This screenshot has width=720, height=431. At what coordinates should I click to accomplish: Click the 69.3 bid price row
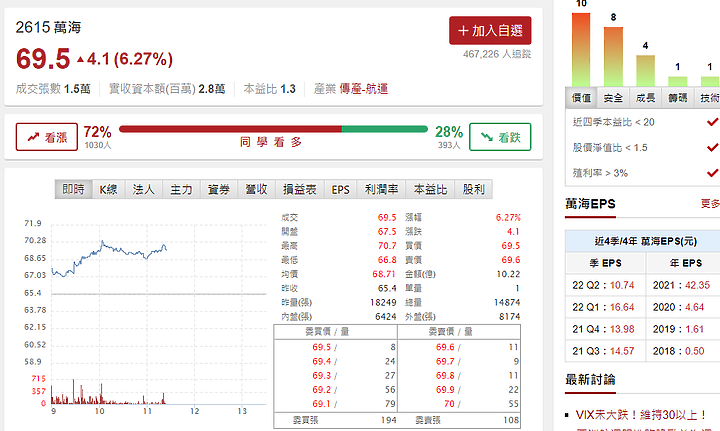click(x=336, y=375)
